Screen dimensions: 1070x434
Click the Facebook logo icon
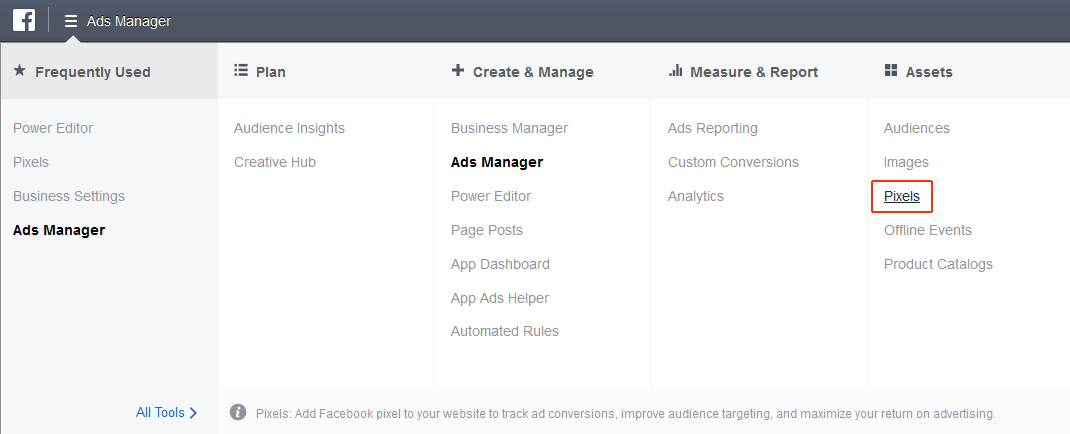click(x=24, y=20)
